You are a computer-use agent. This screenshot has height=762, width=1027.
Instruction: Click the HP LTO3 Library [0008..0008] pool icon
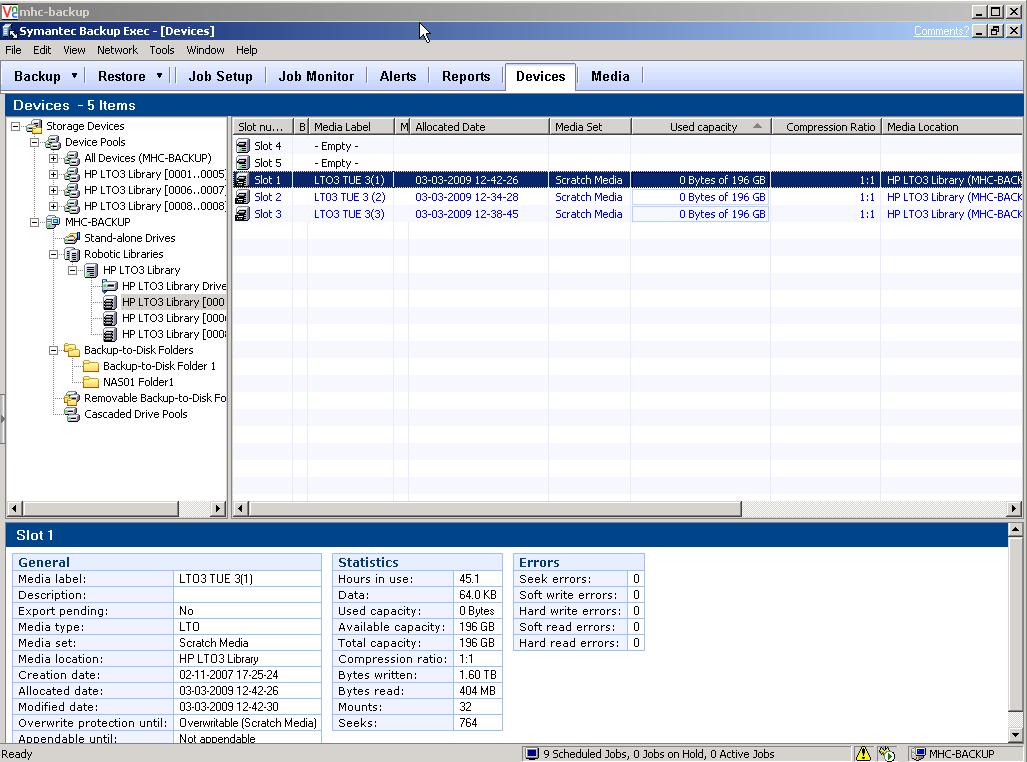72,206
